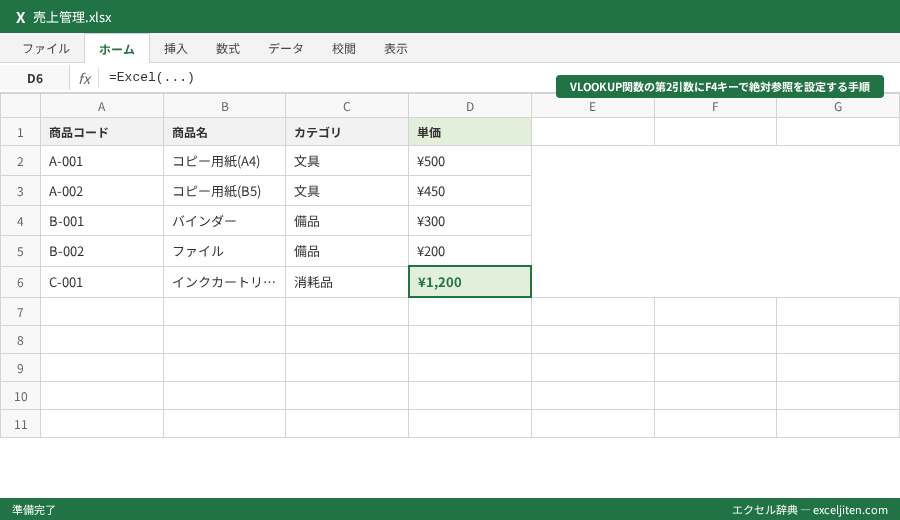Select the インクカートリ… cell
This screenshot has height=520, width=900.
224,282
